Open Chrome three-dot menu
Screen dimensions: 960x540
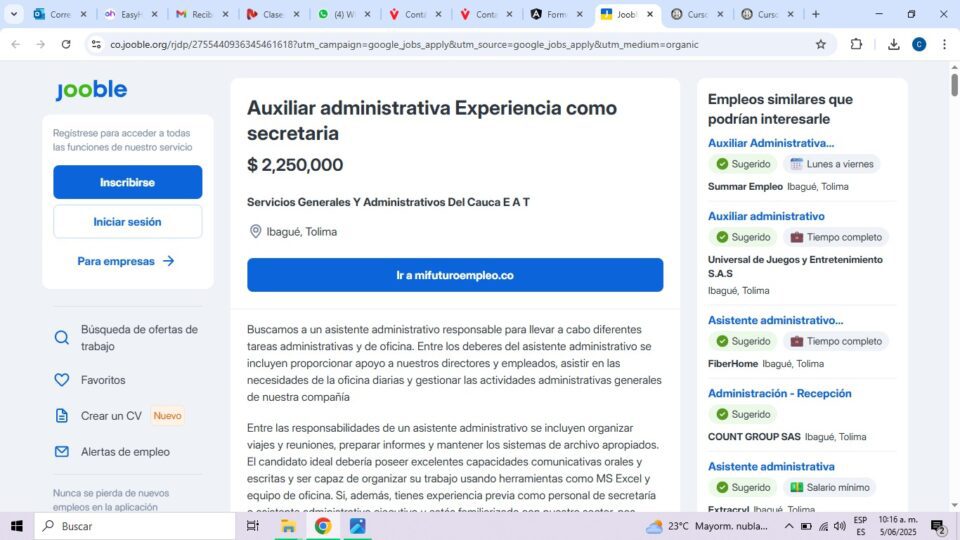[944, 44]
